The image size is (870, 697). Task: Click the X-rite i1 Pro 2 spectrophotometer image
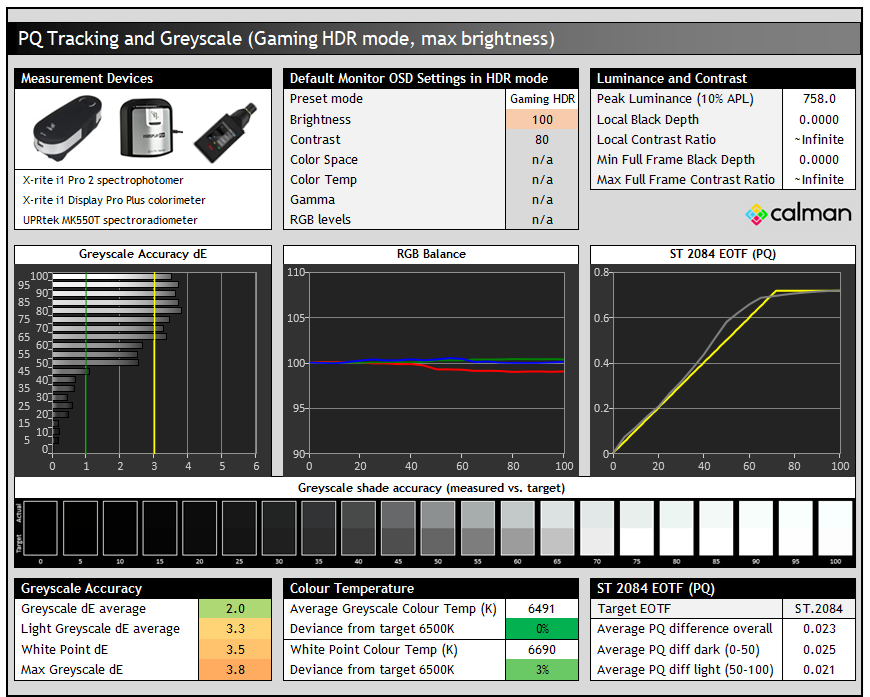[x=67, y=129]
